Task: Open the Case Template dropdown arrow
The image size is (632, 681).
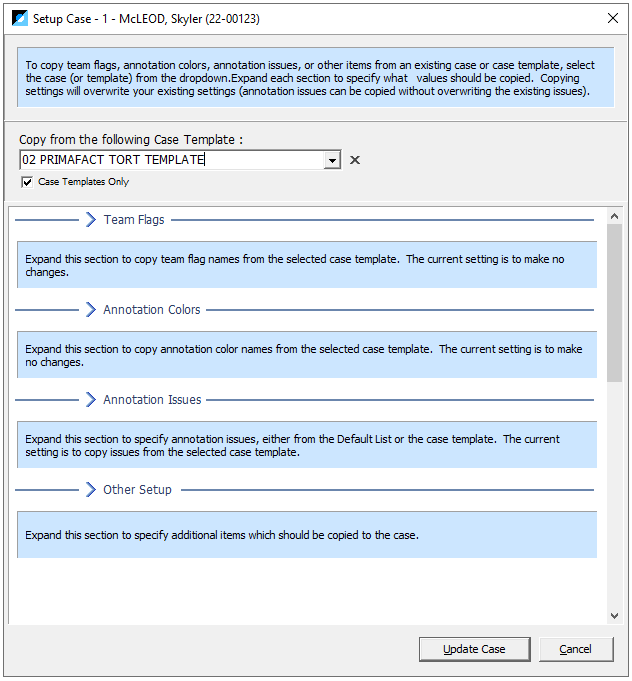Action: coord(332,160)
